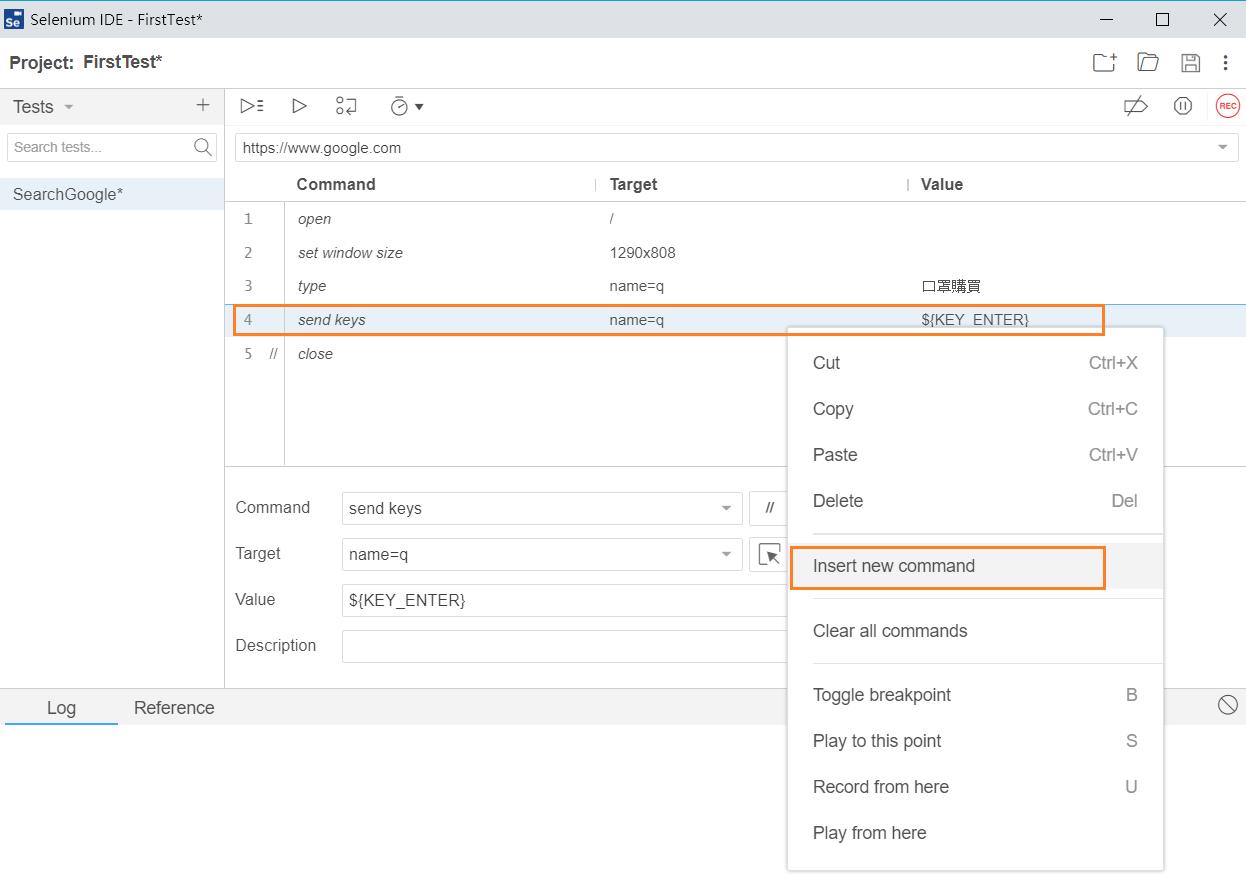The height and width of the screenshot is (884, 1246).
Task: Select Record from here
Action: pyautogui.click(x=975, y=787)
